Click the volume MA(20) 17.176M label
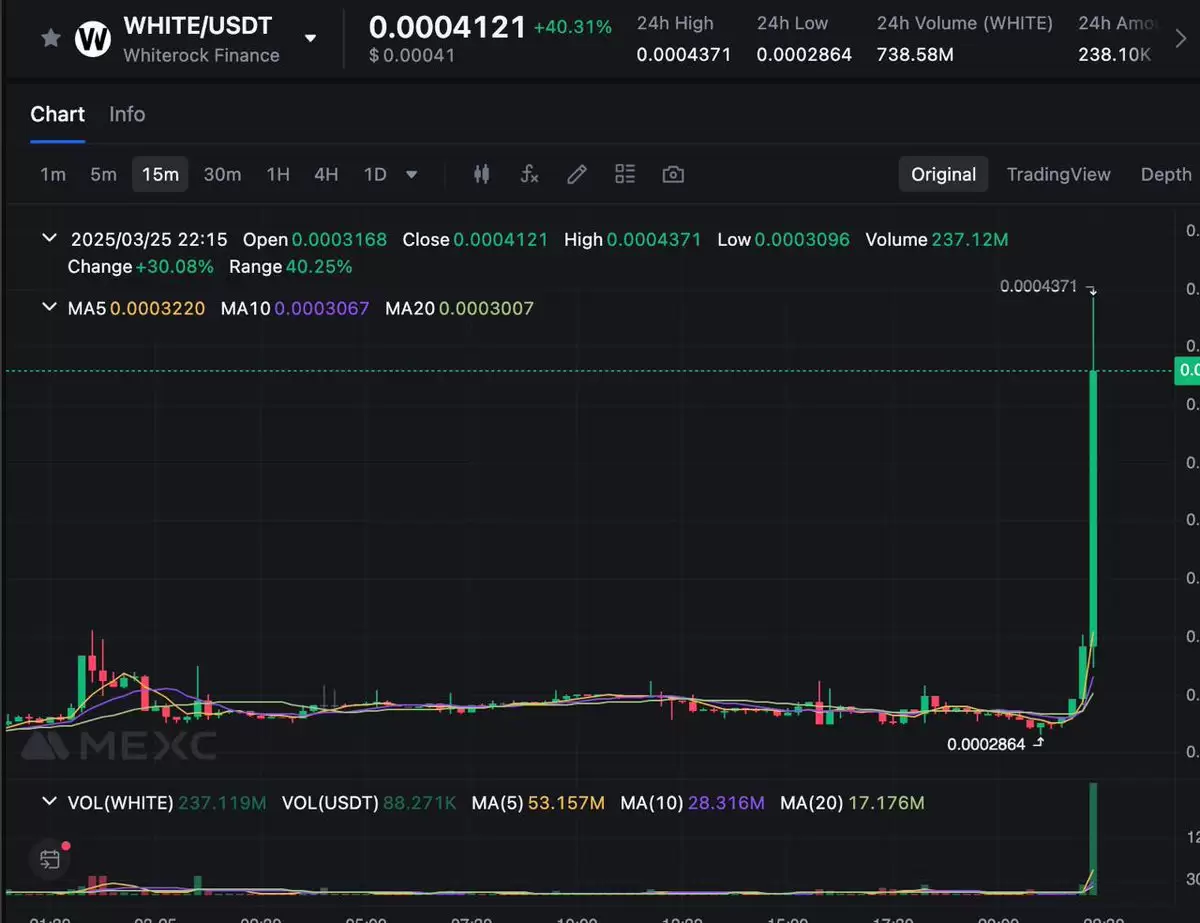 853,803
